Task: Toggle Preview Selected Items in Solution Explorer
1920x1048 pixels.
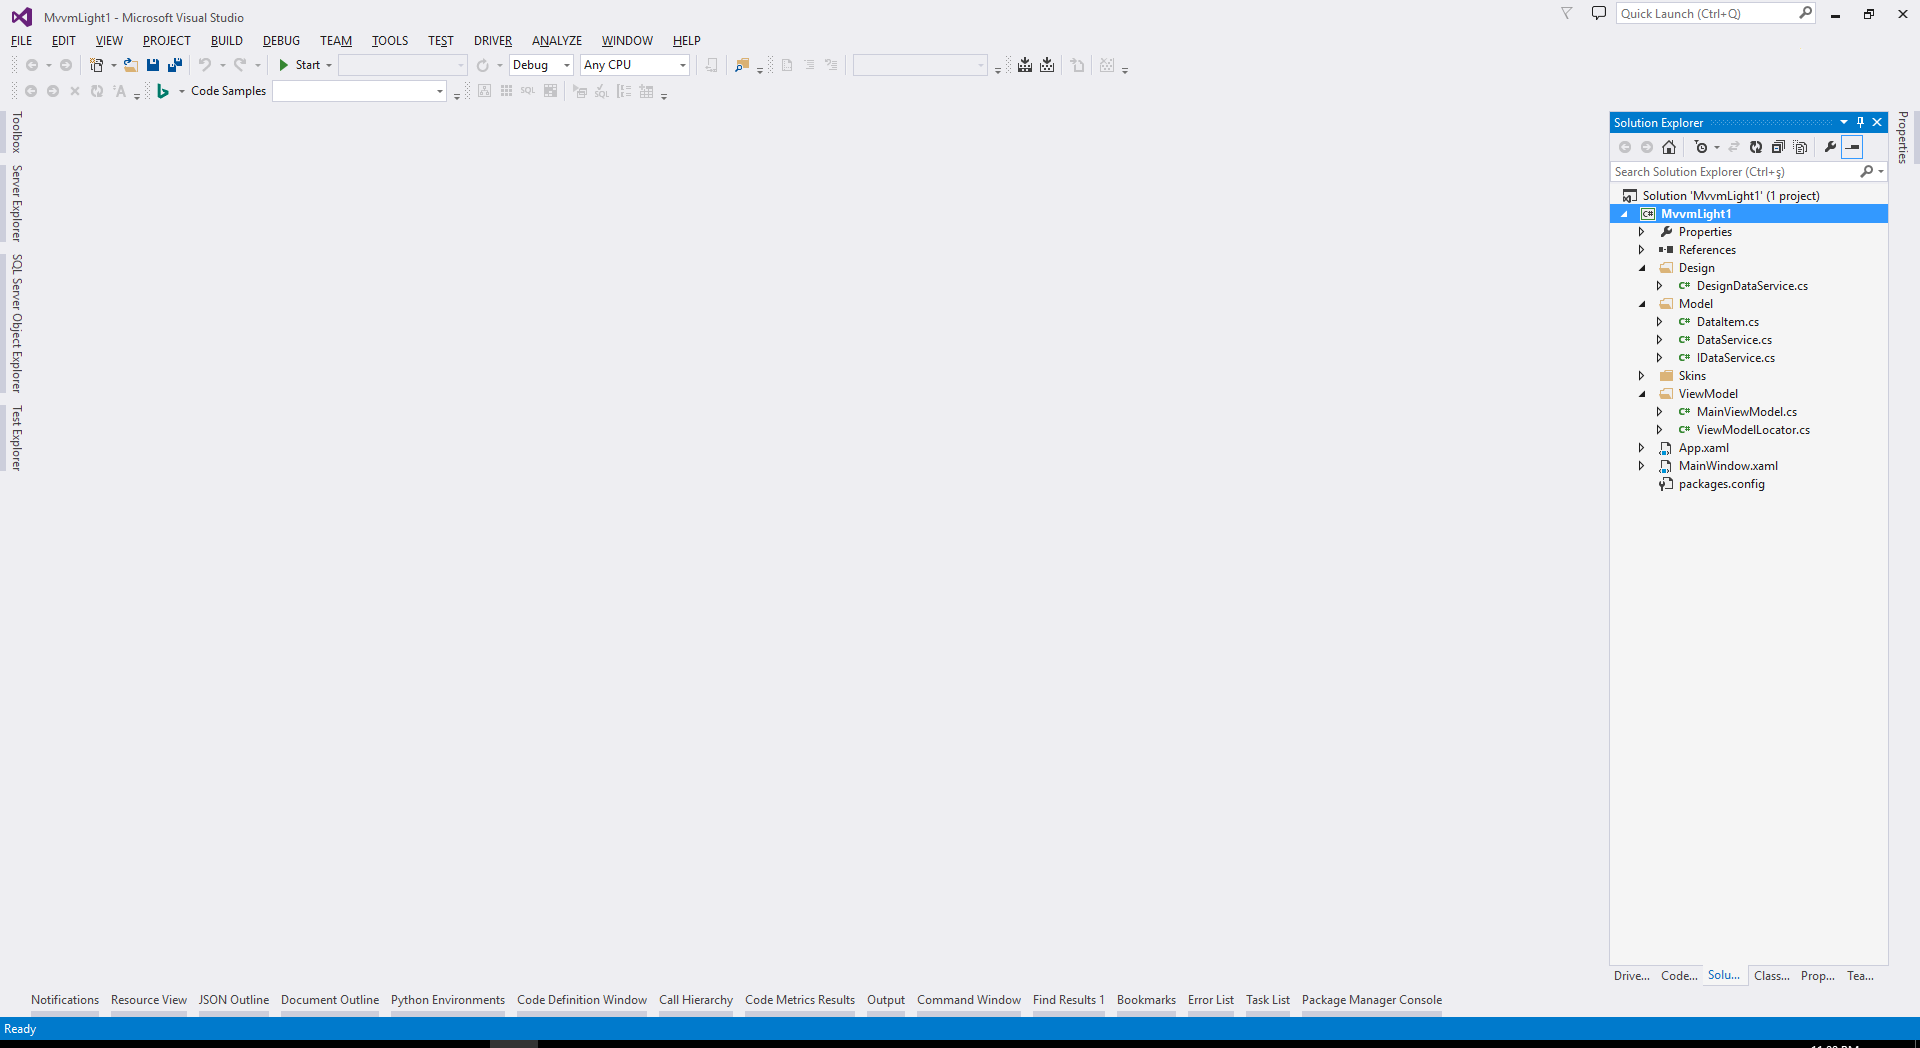Action: (x=1852, y=147)
